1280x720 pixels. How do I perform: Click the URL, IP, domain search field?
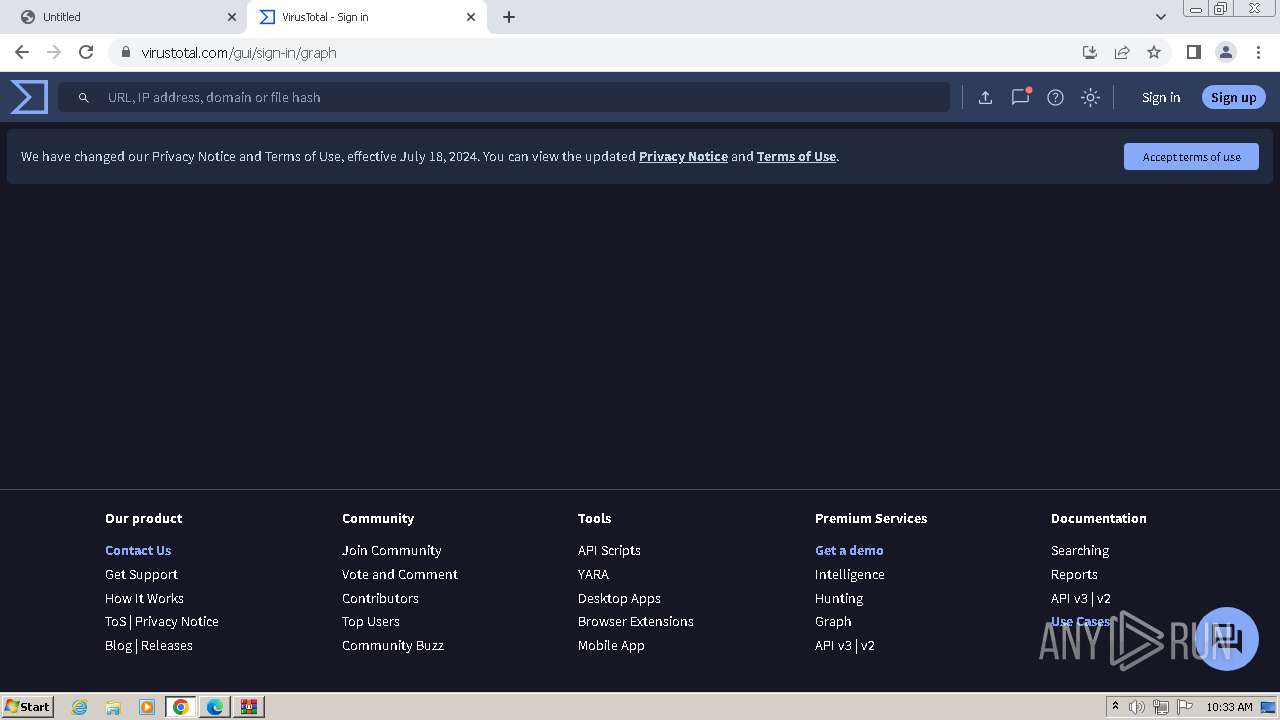[504, 97]
